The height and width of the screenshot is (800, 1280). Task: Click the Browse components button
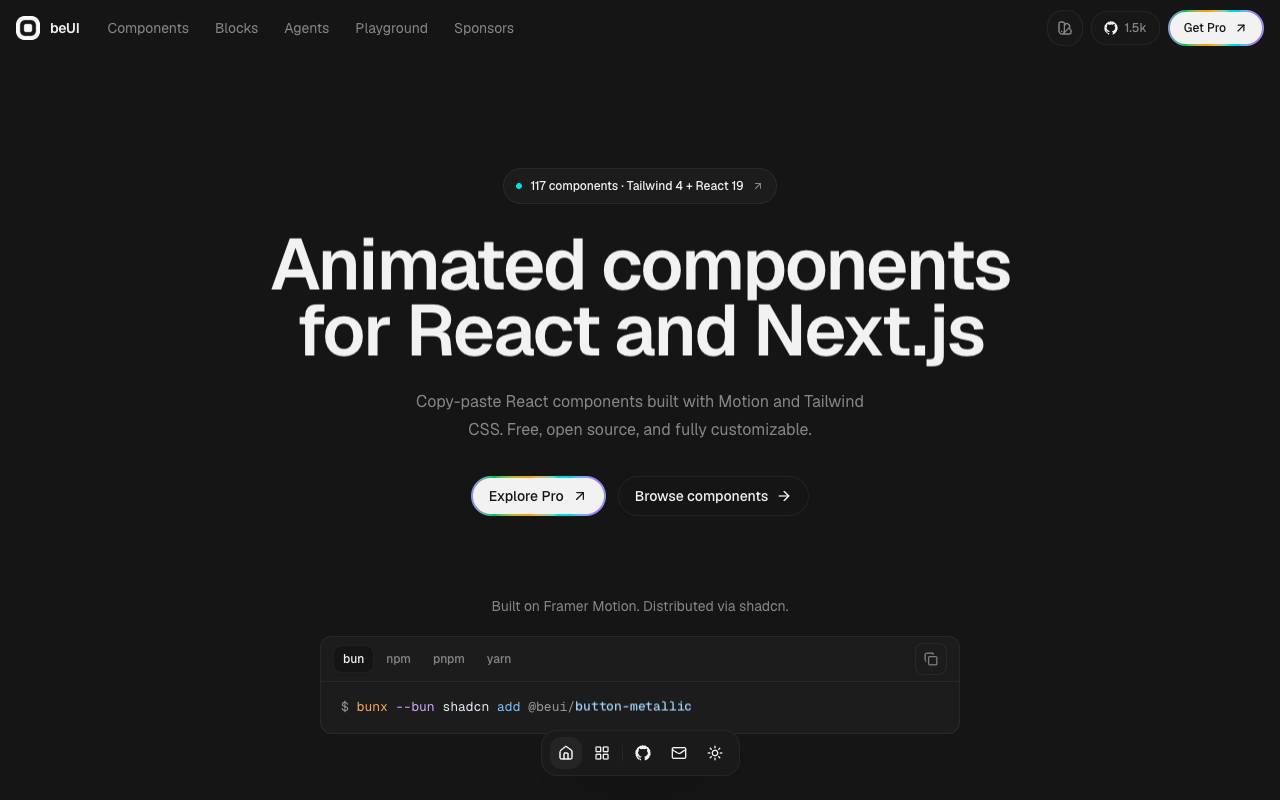click(x=713, y=496)
